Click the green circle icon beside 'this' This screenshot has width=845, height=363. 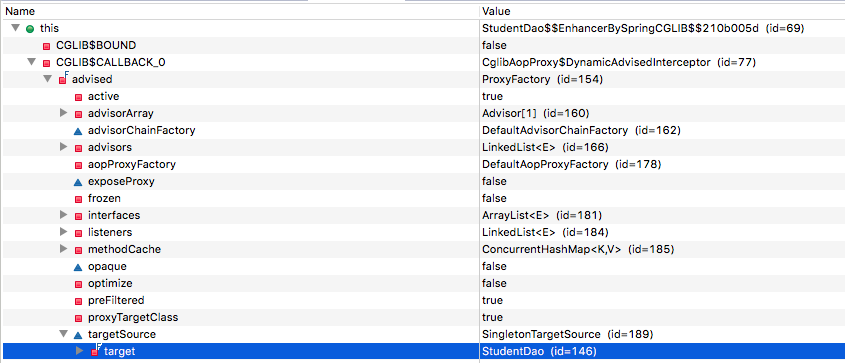[x=30, y=29]
